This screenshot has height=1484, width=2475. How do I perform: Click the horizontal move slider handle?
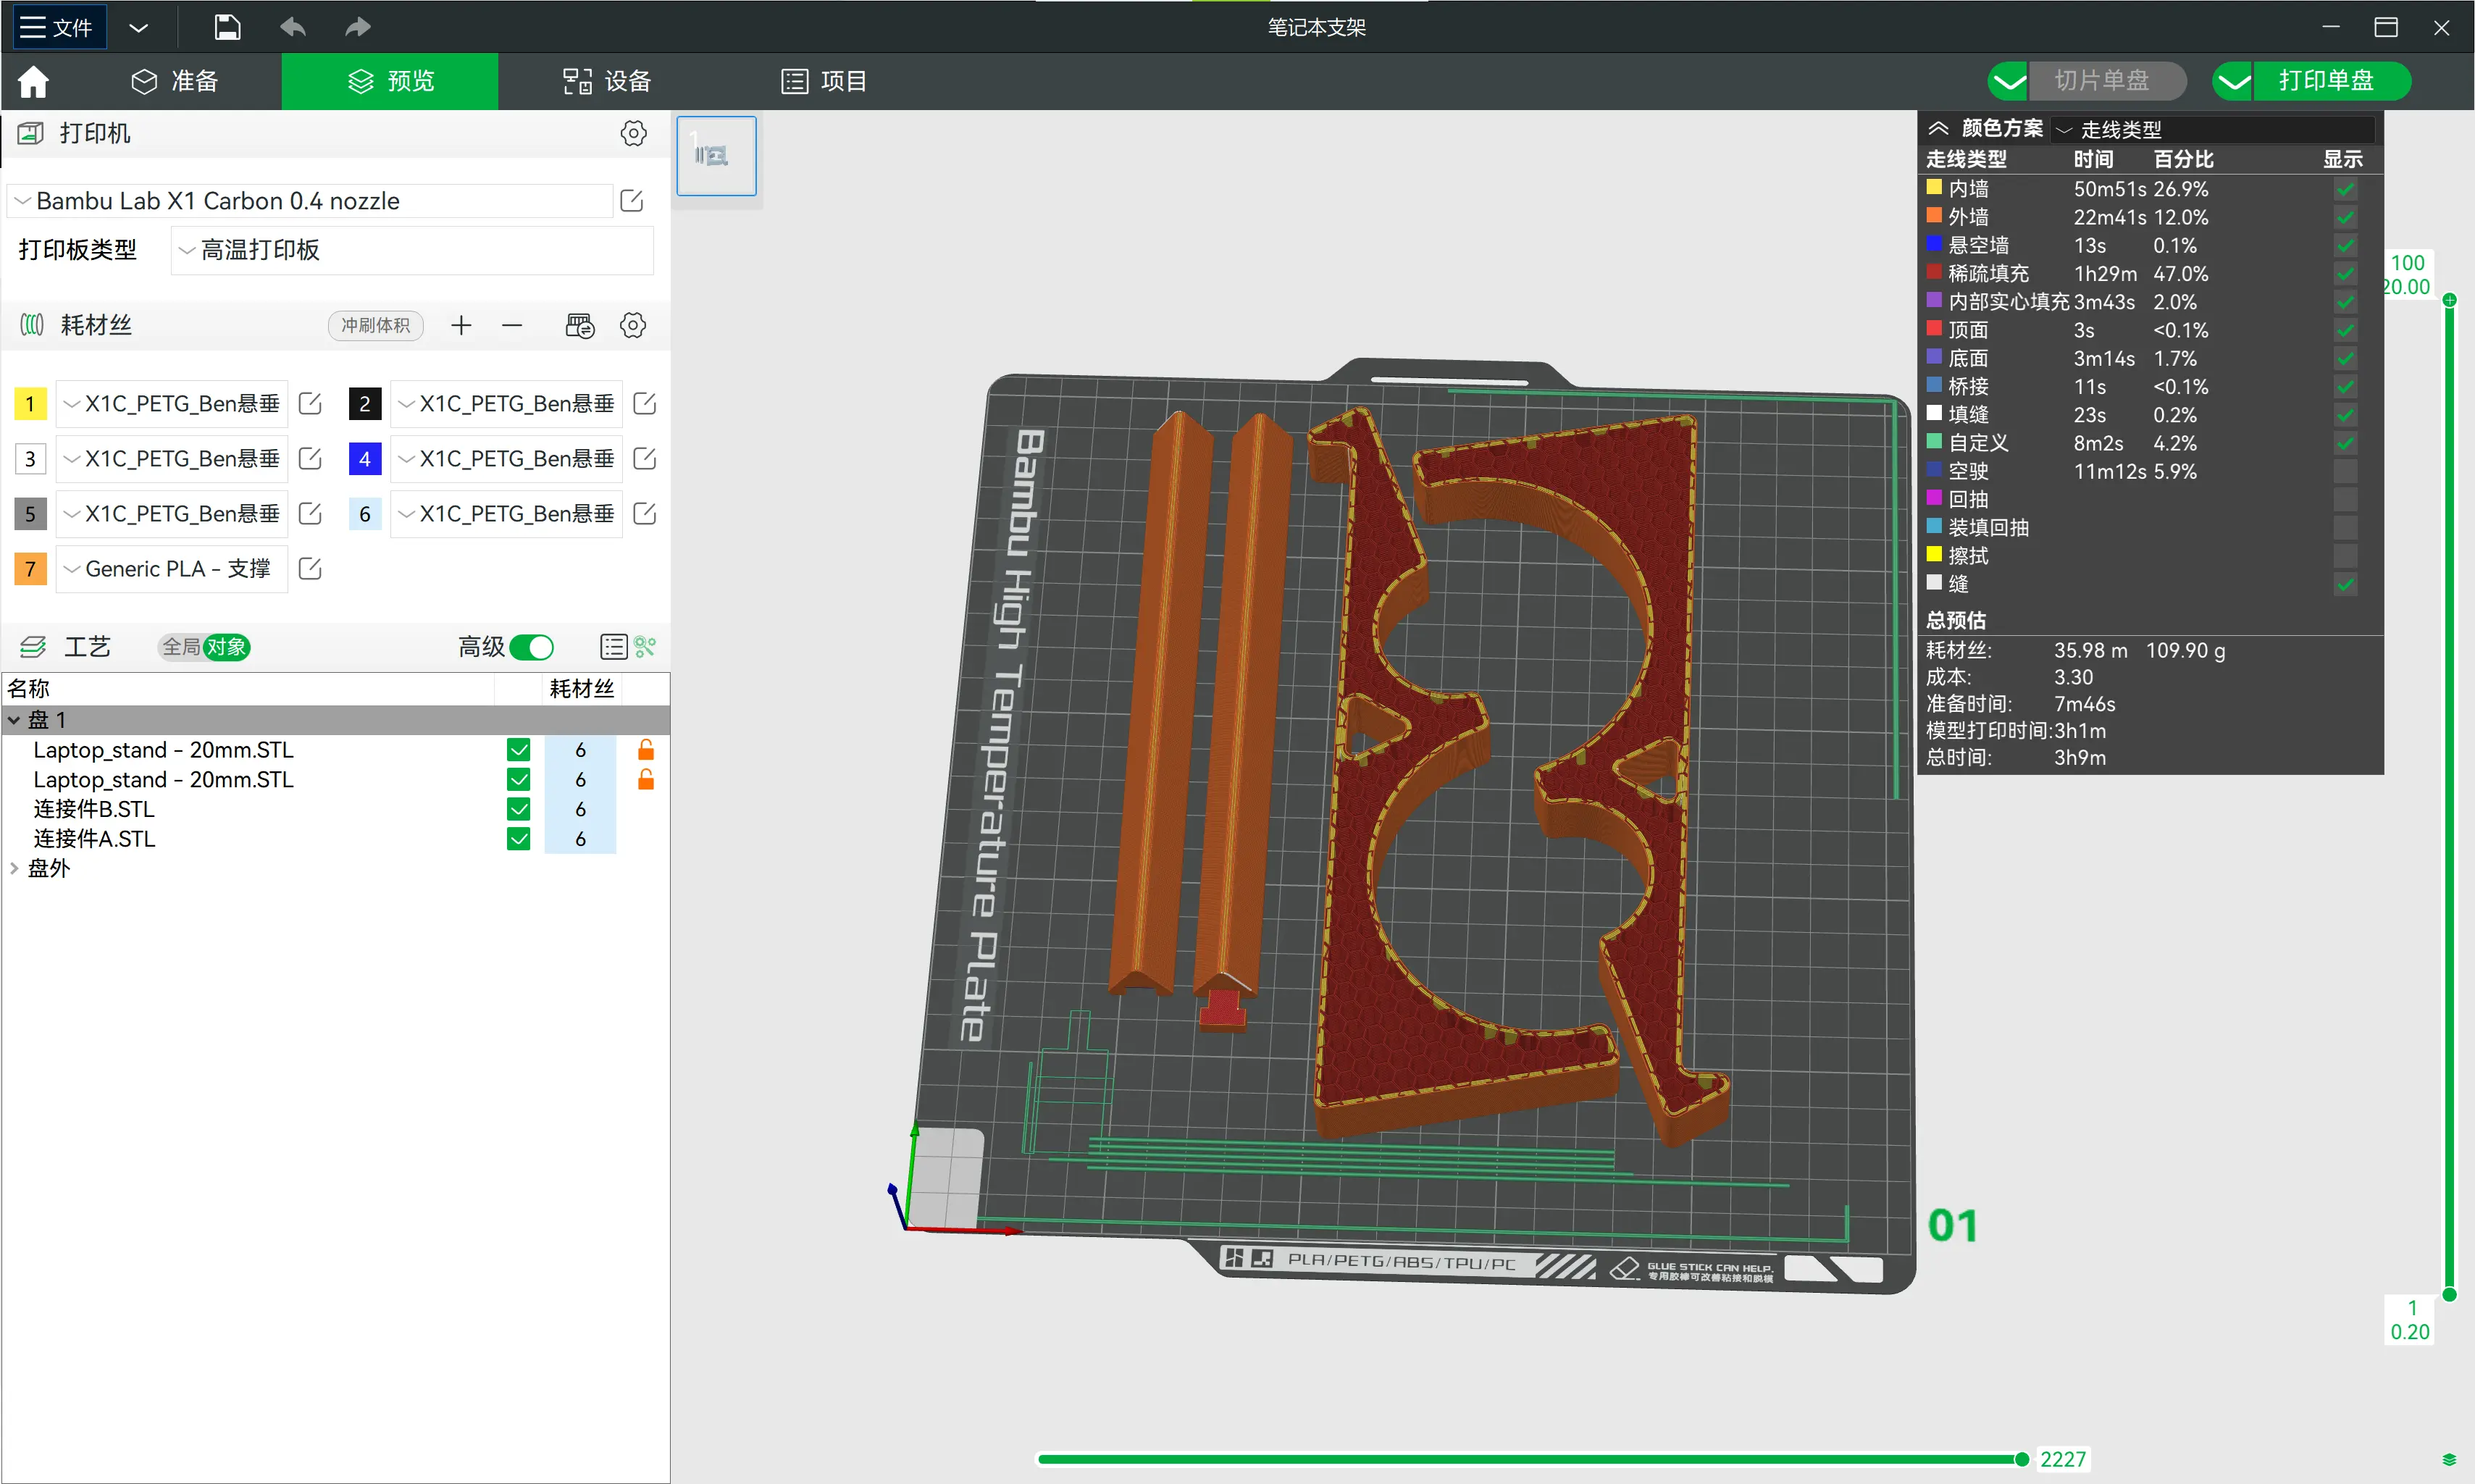click(x=2021, y=1459)
